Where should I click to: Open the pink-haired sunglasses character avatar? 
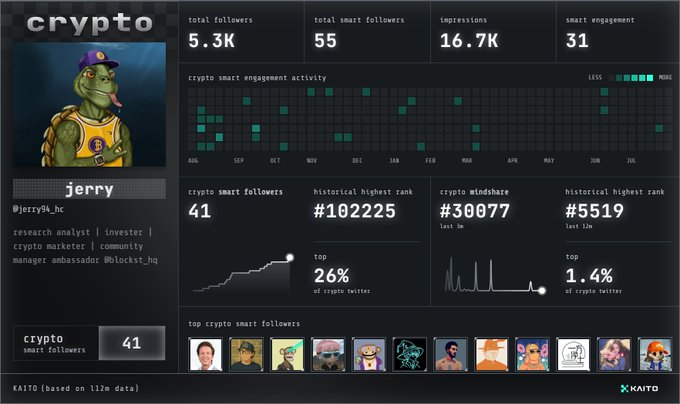point(328,355)
